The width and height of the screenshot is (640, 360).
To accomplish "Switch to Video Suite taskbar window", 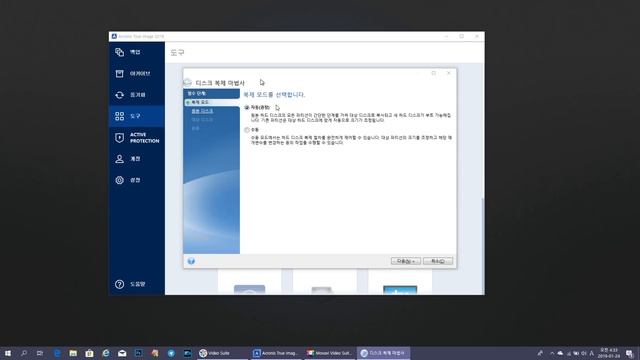I will tap(222, 353).
